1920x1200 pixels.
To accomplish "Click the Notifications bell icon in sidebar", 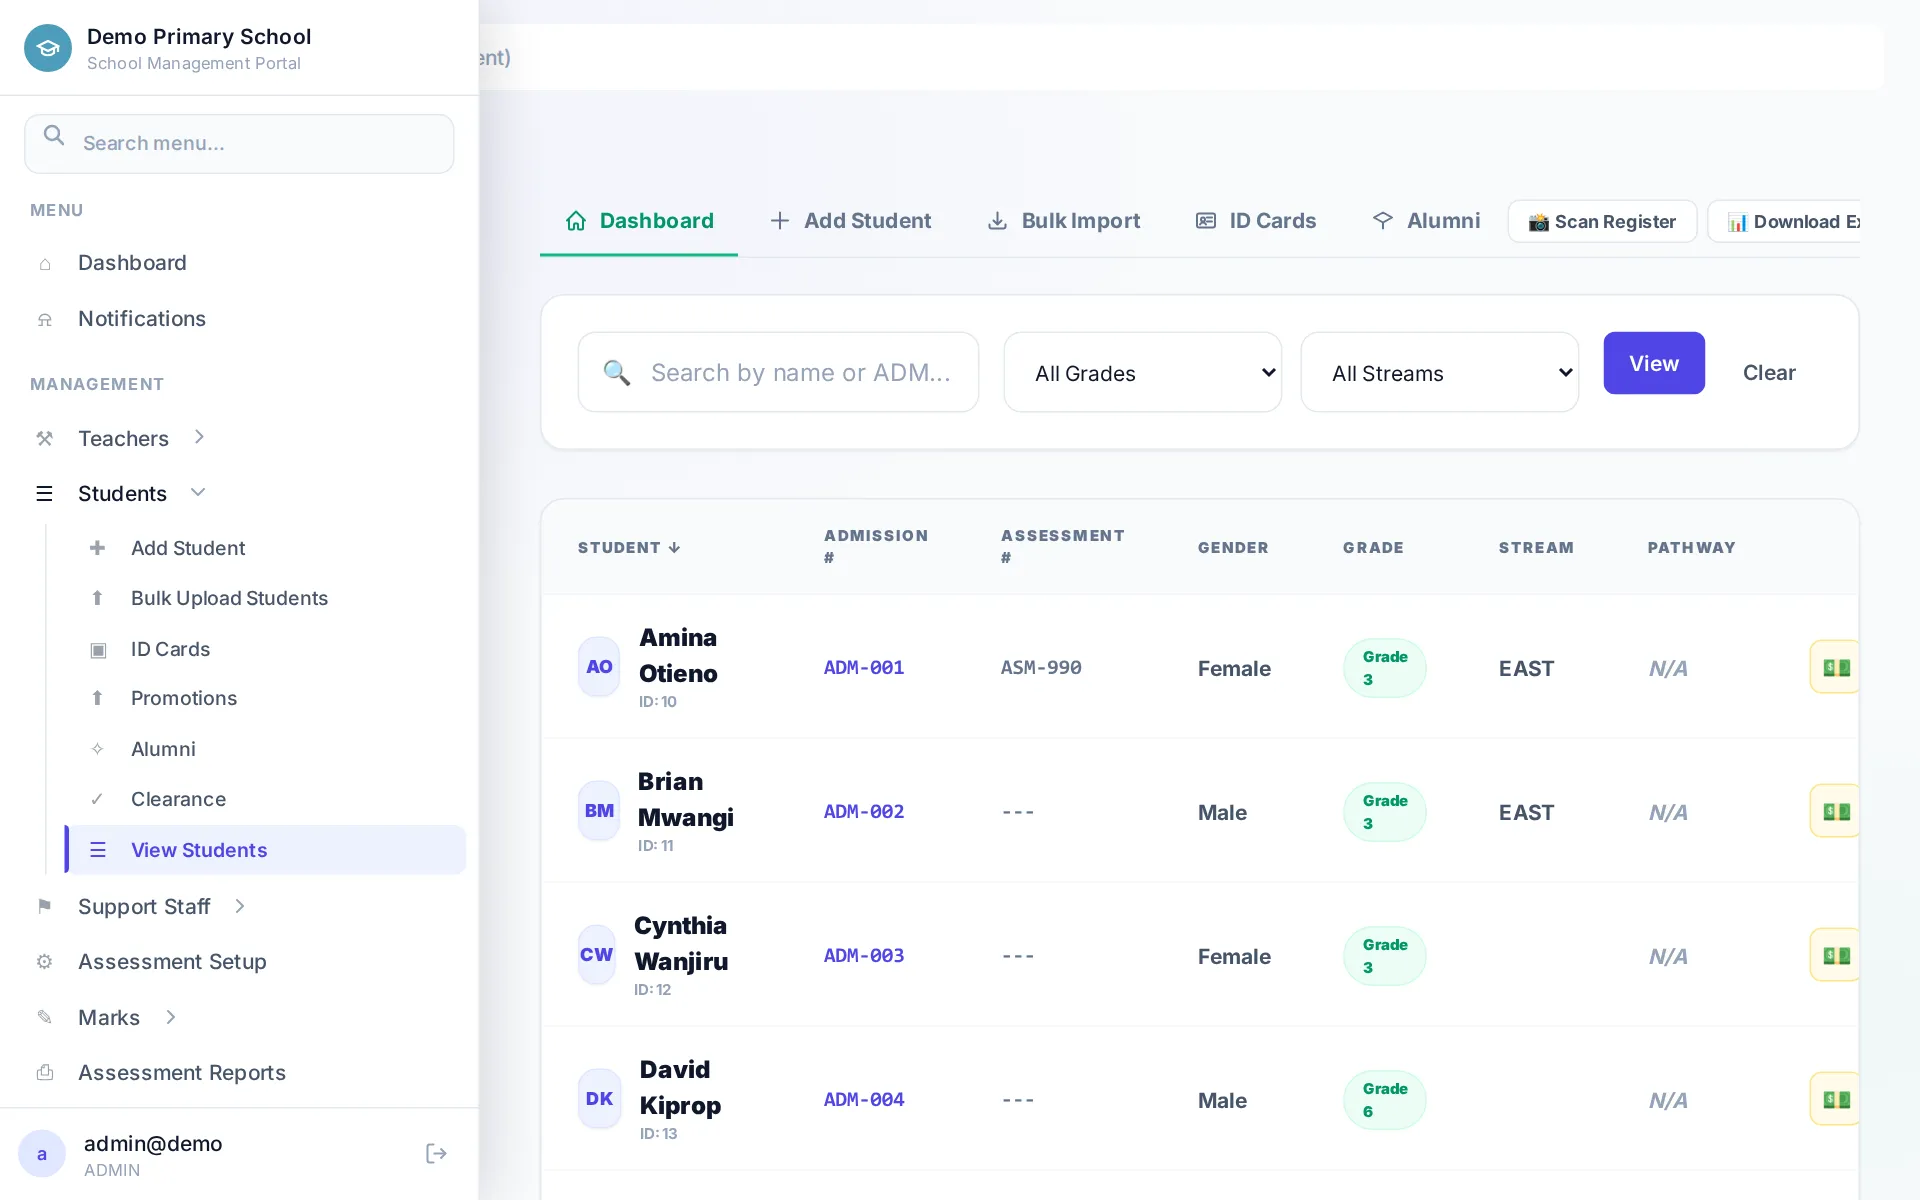I will tap(45, 320).
